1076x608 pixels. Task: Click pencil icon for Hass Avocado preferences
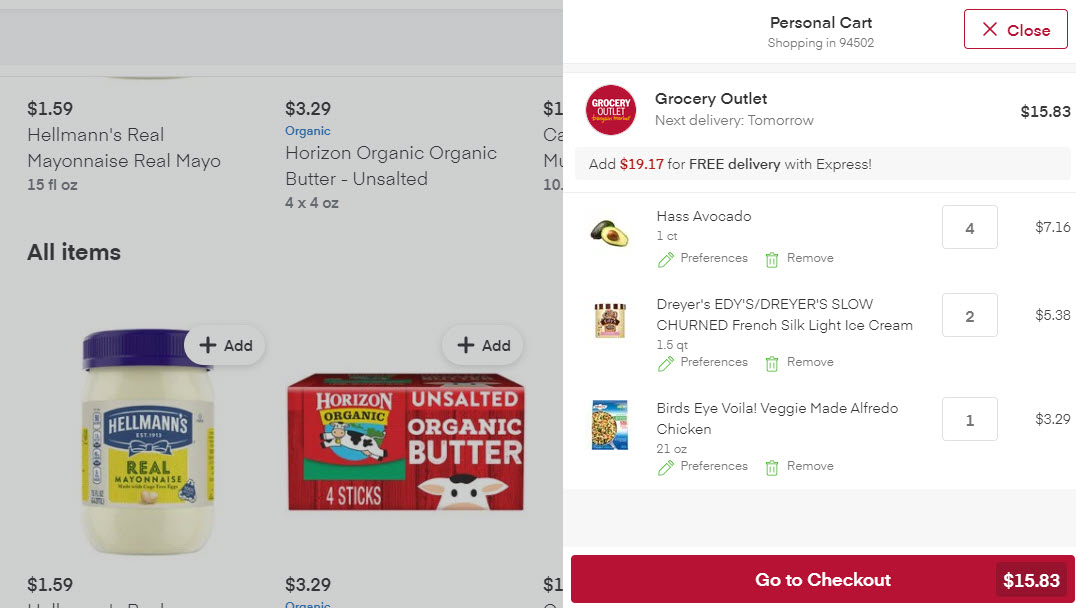tap(666, 259)
